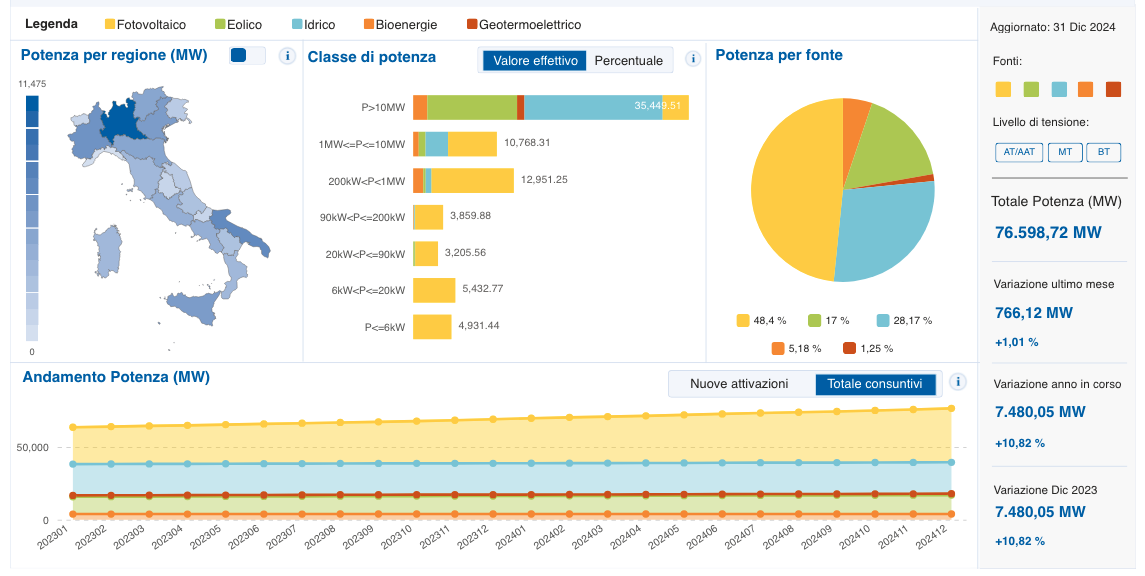Open info icon for Potenza per regione

click(x=287, y=56)
